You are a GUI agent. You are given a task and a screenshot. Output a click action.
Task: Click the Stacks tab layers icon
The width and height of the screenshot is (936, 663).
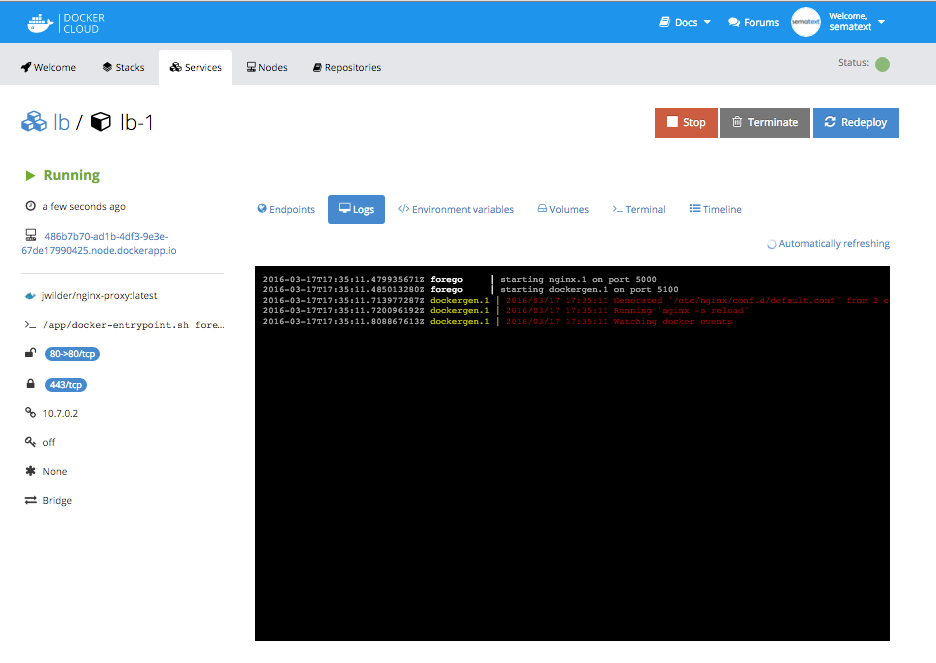(x=107, y=67)
